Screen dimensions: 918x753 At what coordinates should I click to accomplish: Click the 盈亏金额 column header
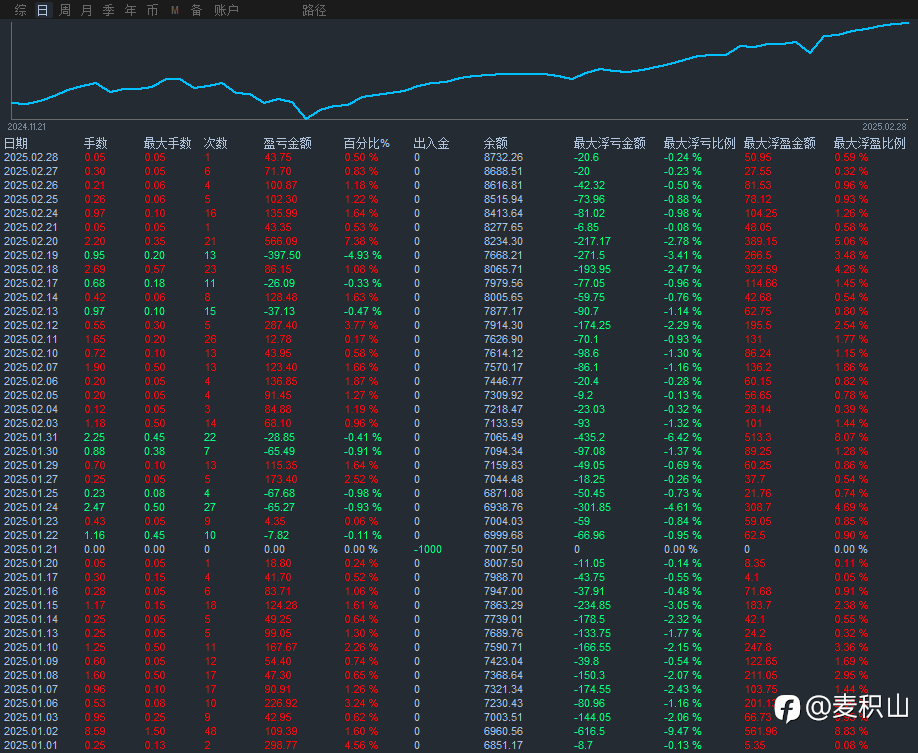point(287,143)
